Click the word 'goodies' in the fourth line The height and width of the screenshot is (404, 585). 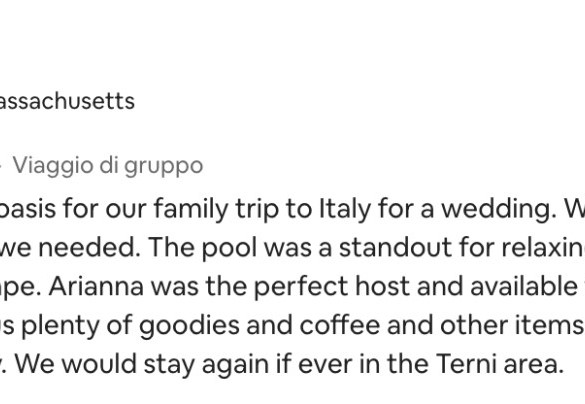pyautogui.click(x=189, y=325)
